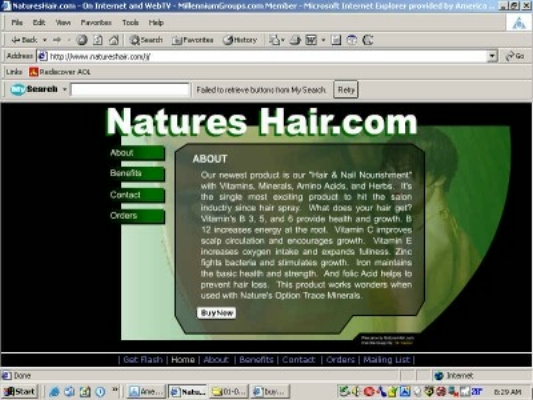Open the Help menu
533x400 pixels.
tap(156, 22)
